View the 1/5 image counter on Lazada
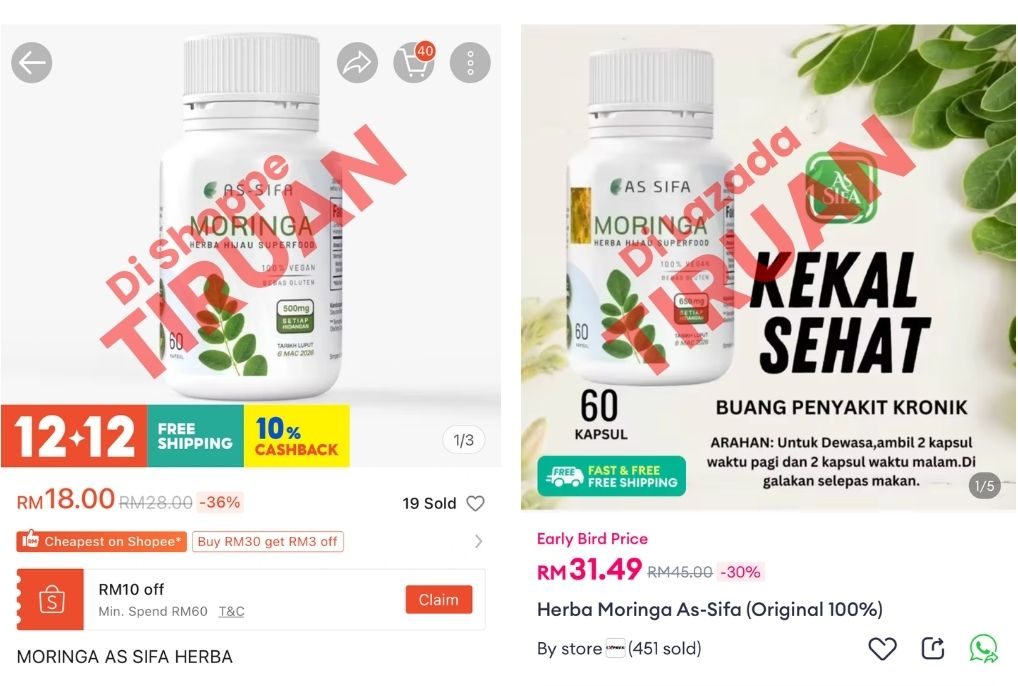Viewport: 1018px width, 686px height. (x=985, y=485)
